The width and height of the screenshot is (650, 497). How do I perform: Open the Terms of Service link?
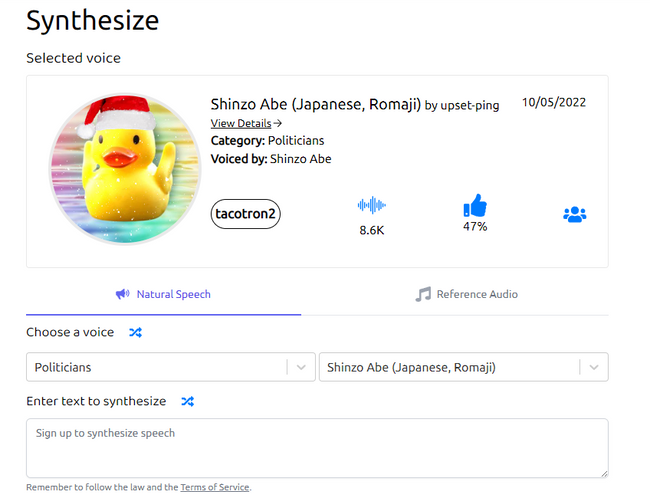coord(215,487)
